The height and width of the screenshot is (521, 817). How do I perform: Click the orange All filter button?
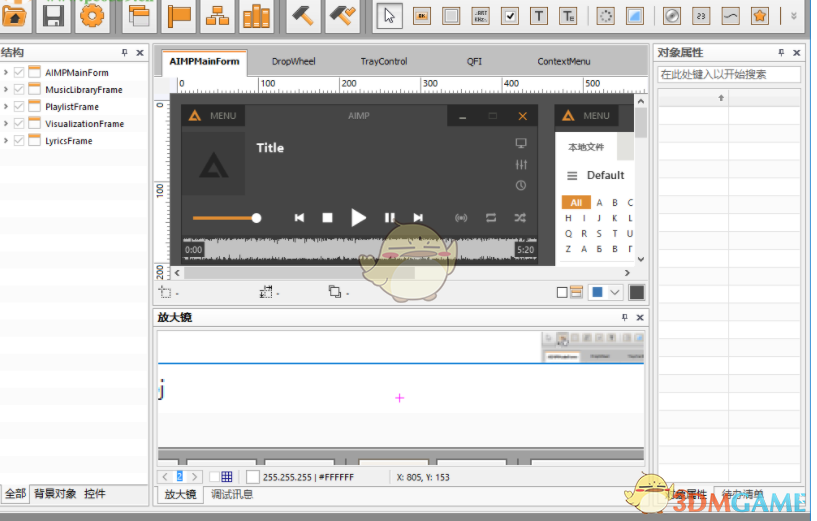coord(575,202)
